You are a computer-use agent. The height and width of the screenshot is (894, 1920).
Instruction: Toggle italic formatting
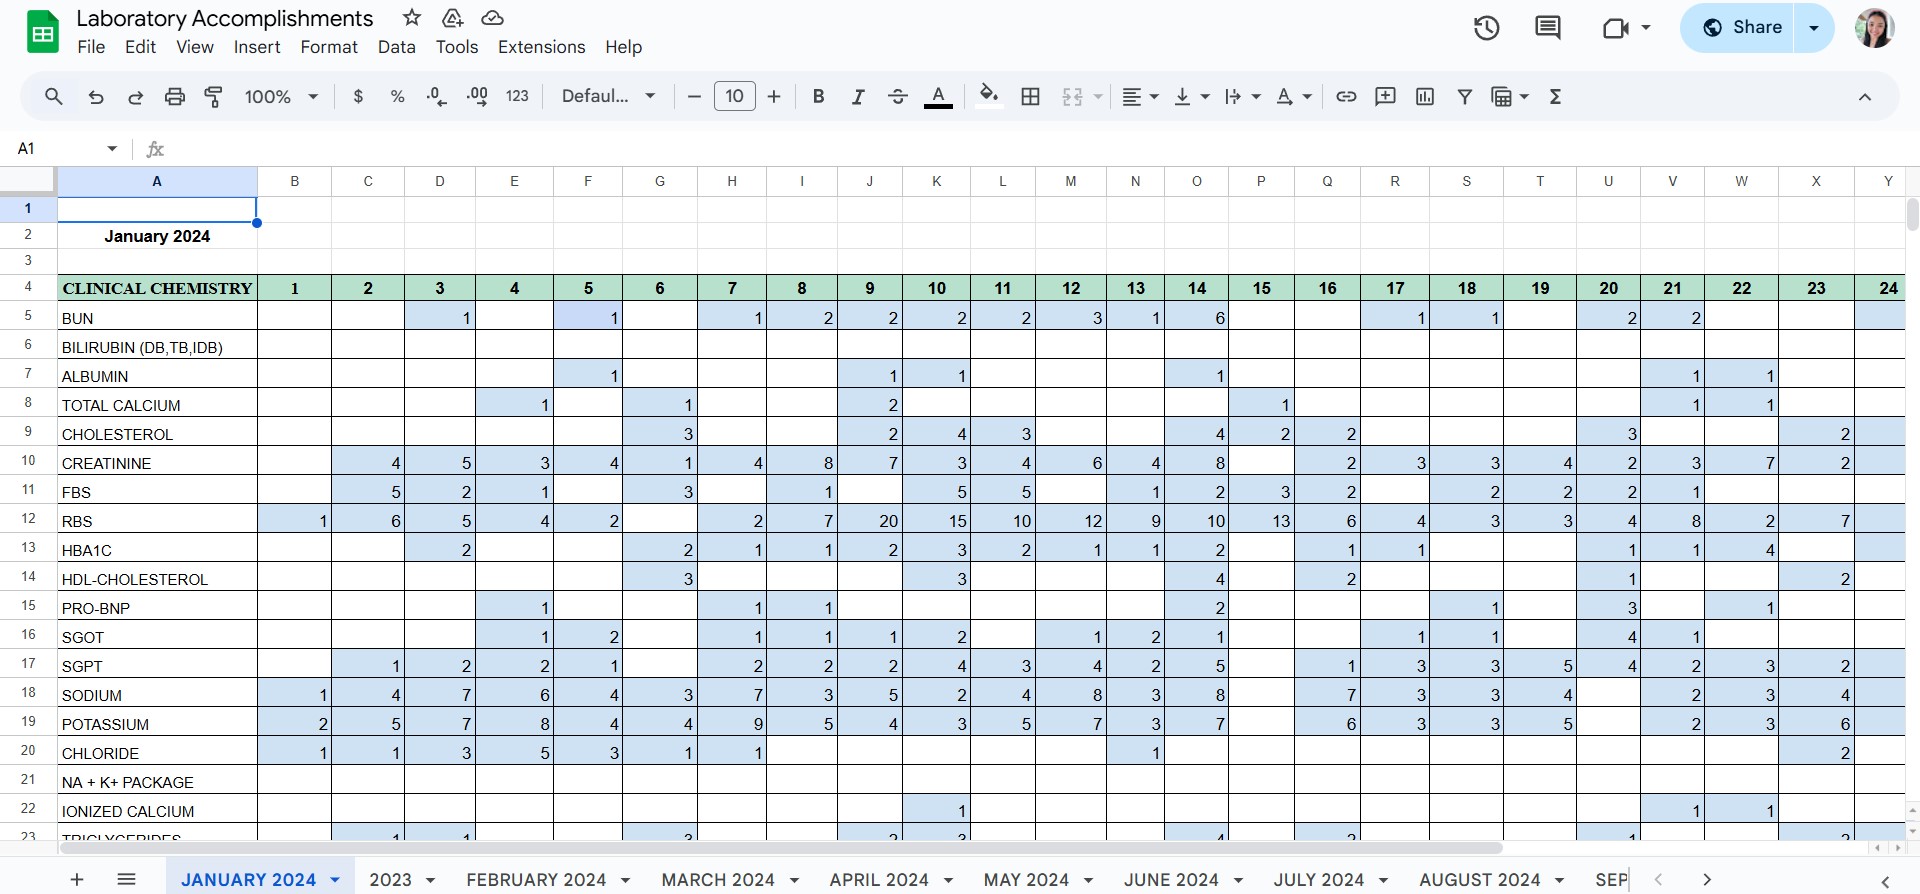[x=858, y=97]
